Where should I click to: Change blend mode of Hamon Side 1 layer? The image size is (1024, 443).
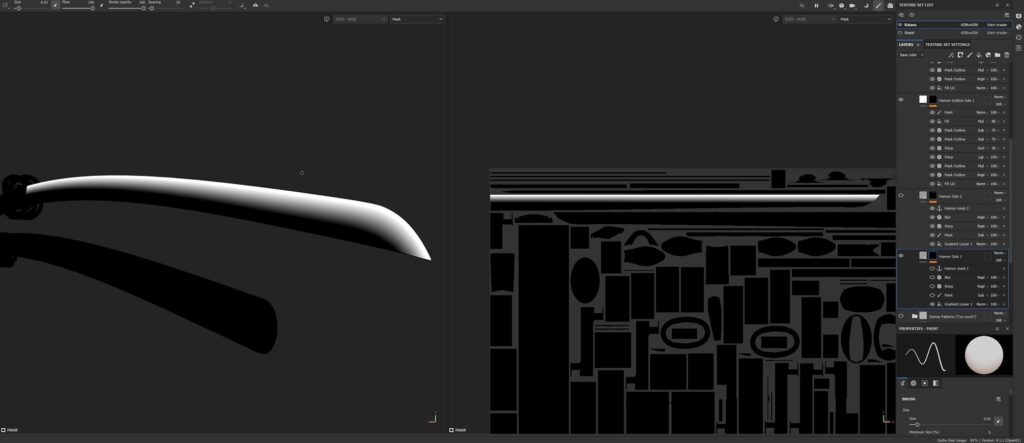pos(999,252)
